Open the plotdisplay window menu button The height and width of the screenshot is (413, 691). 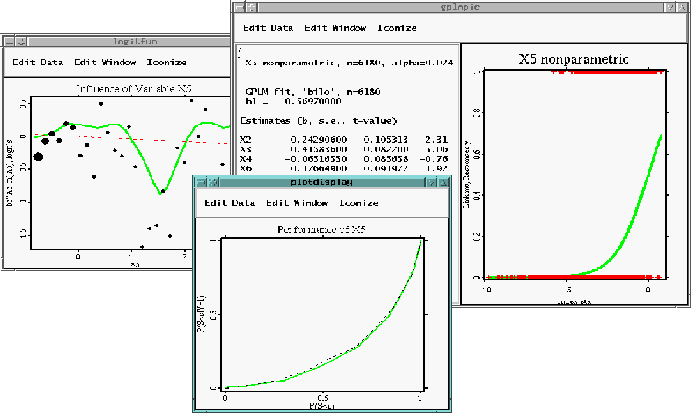click(x=201, y=182)
